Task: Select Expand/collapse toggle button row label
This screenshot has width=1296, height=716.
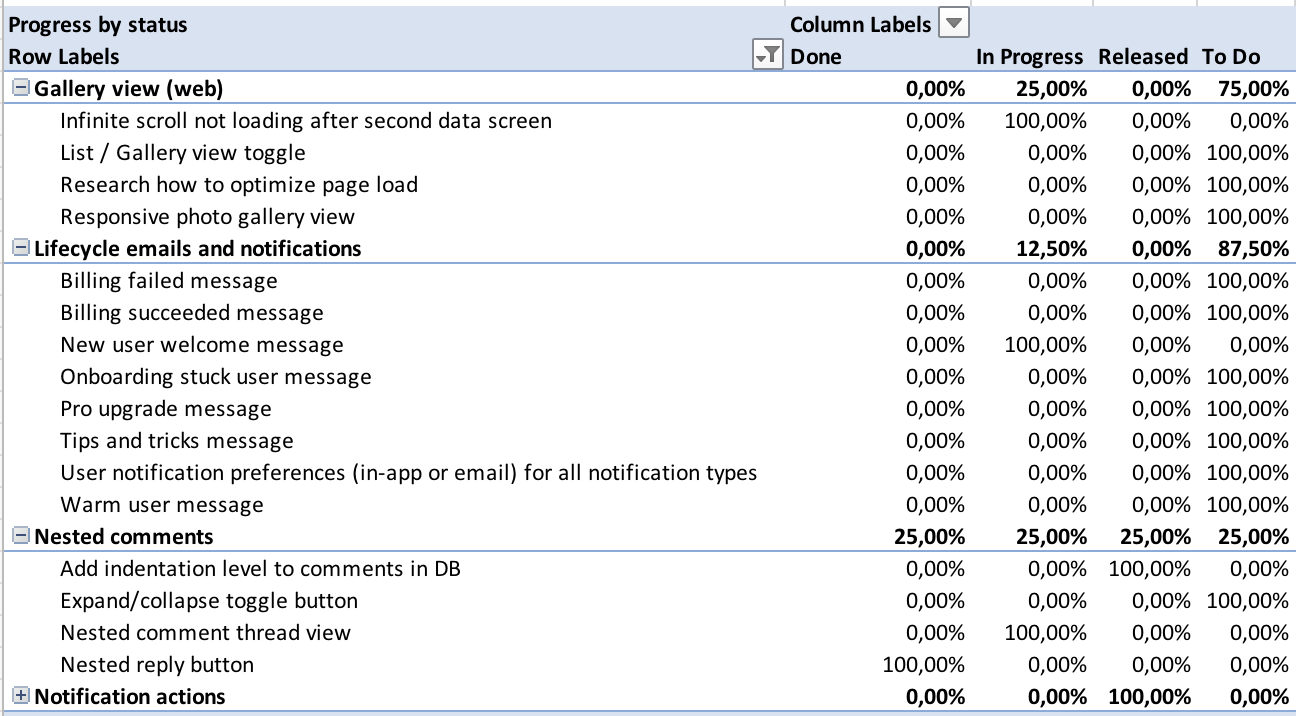Action: (x=209, y=601)
